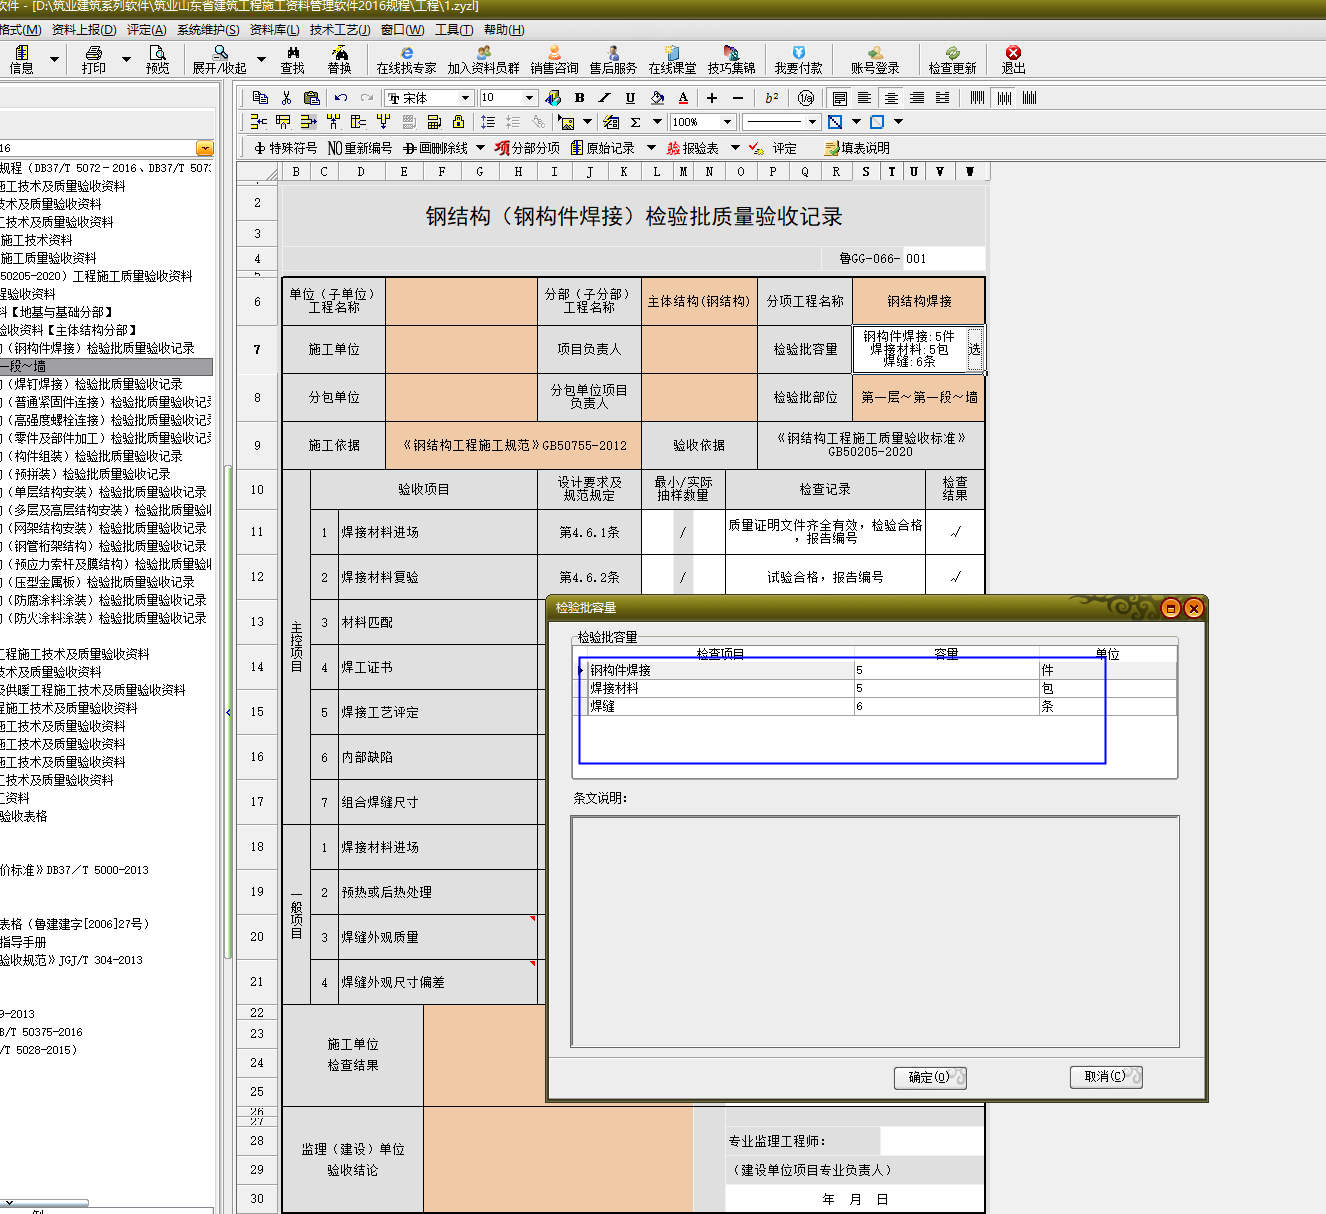Expand the 原始记录 dropdown arrow

651,148
